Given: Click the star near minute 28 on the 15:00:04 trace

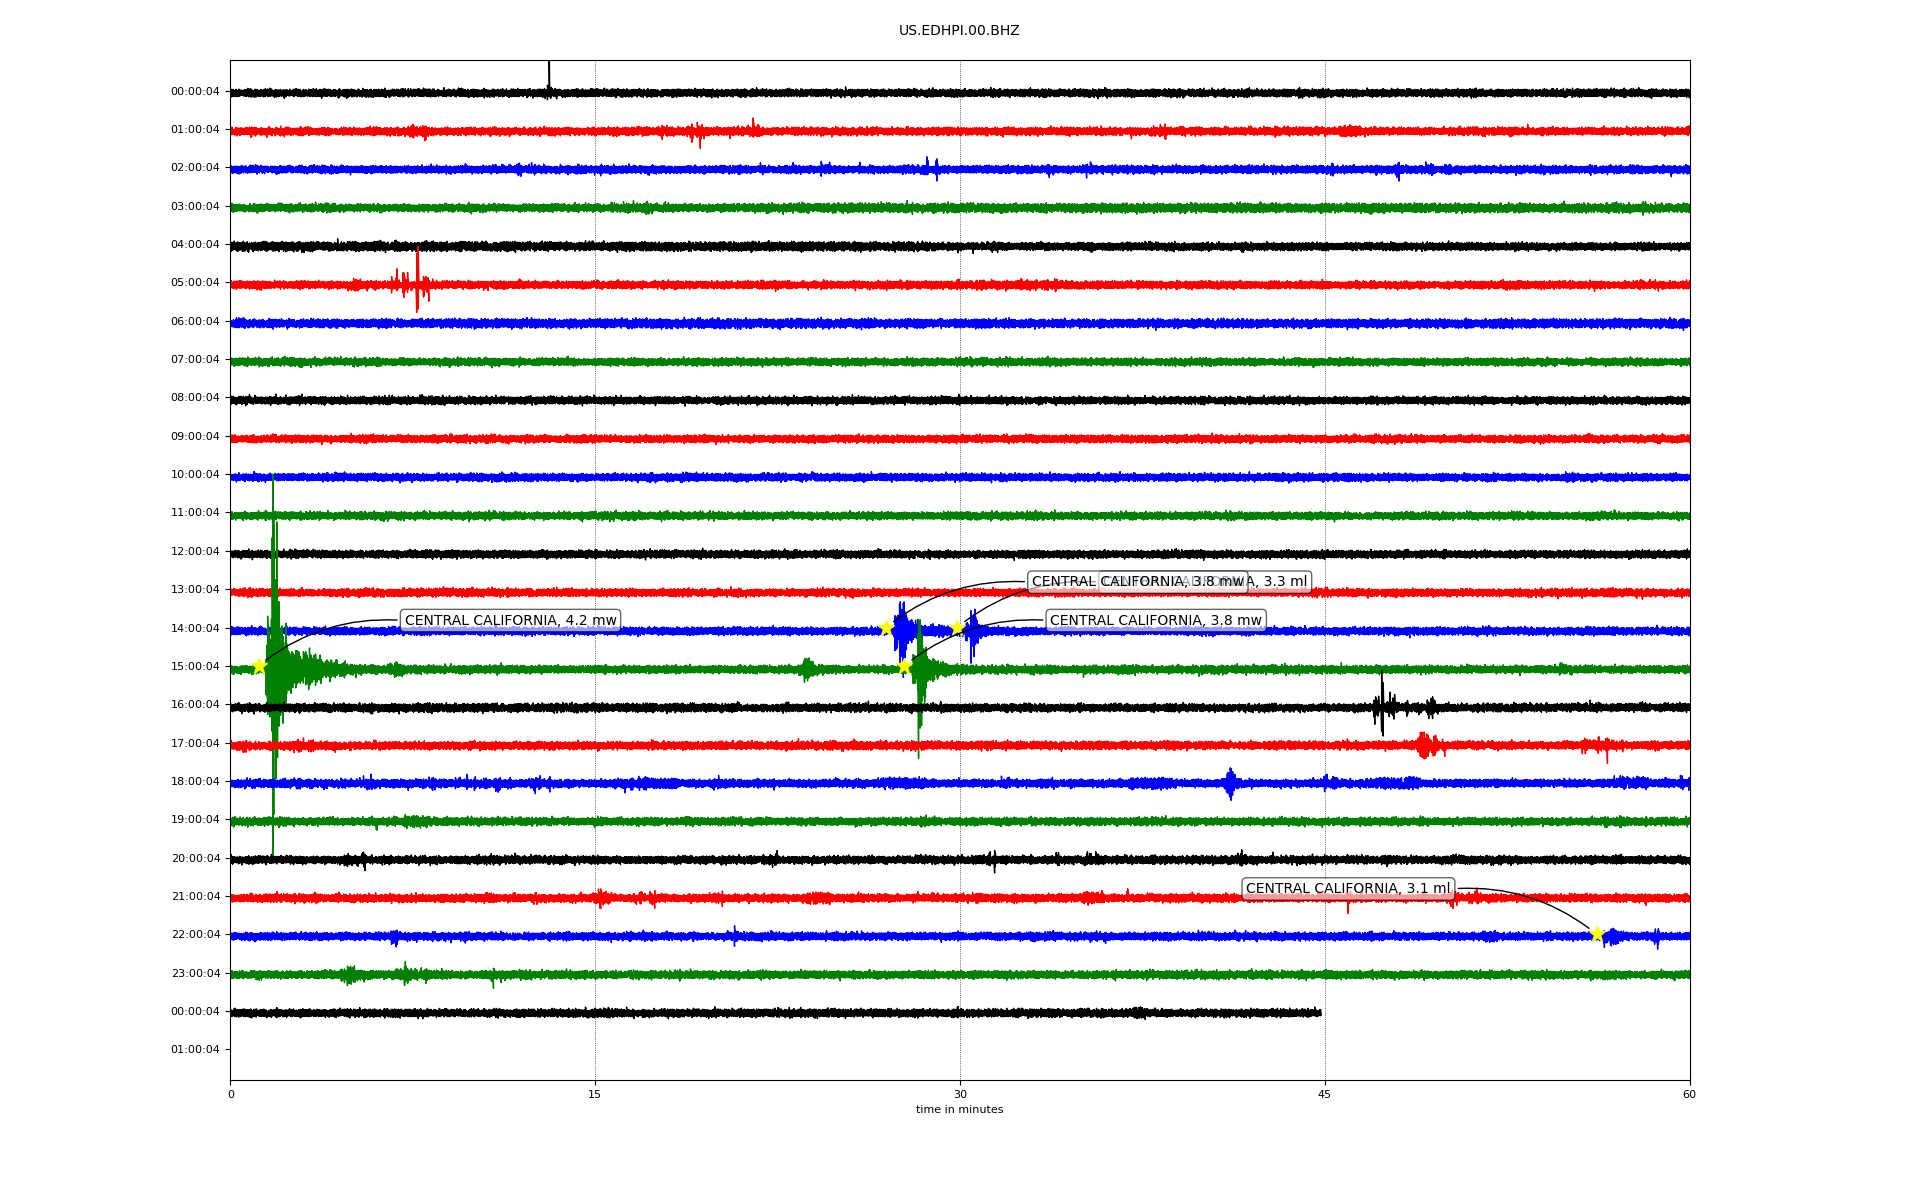Looking at the screenshot, I should (904, 666).
